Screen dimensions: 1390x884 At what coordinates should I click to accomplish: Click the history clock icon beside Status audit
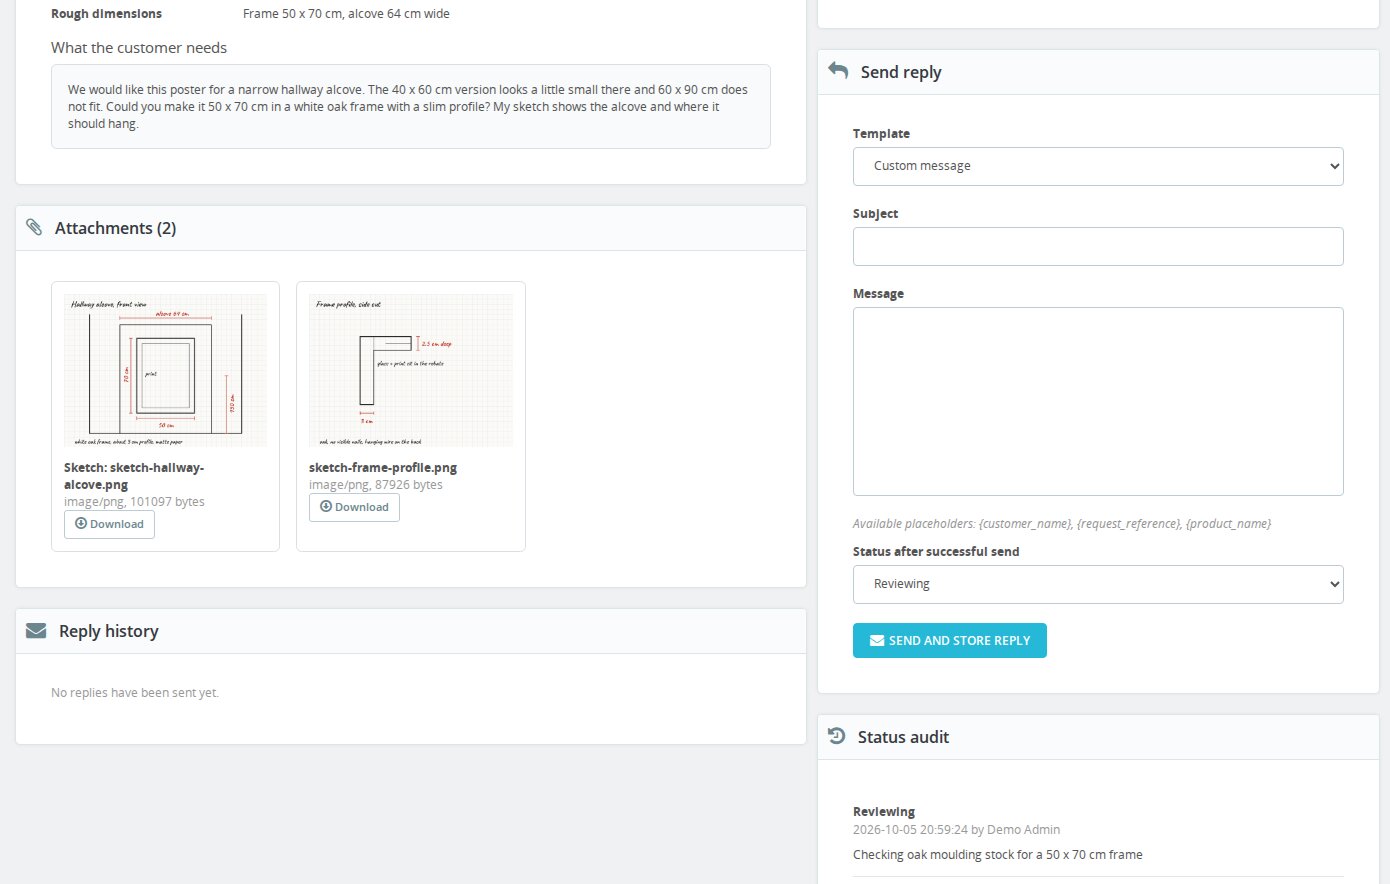837,736
